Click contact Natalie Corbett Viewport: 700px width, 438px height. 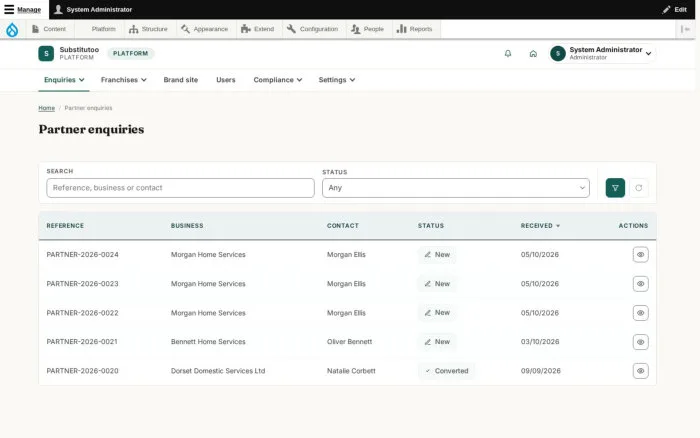click(351, 371)
